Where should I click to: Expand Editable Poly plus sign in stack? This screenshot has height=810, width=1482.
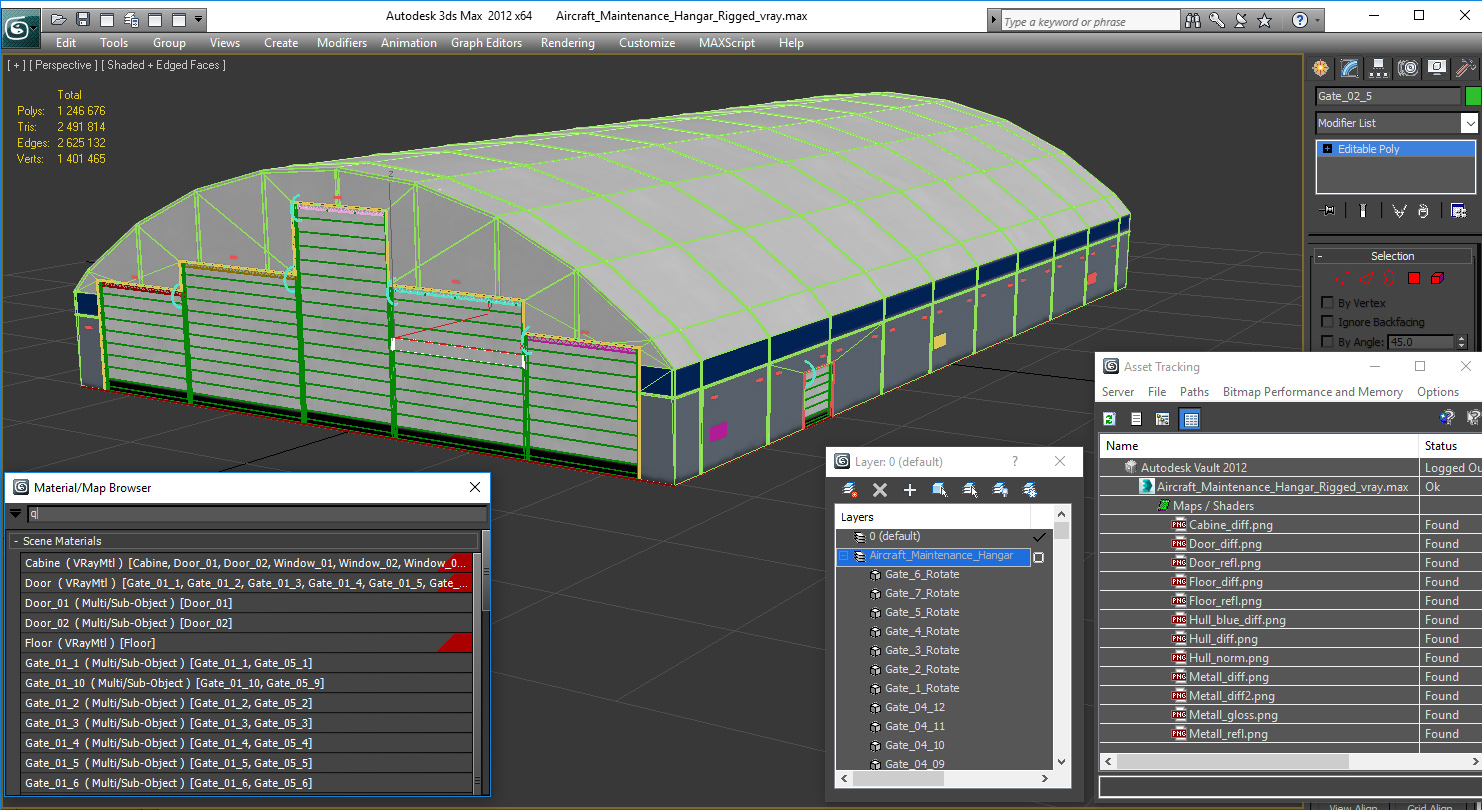[x=1327, y=149]
